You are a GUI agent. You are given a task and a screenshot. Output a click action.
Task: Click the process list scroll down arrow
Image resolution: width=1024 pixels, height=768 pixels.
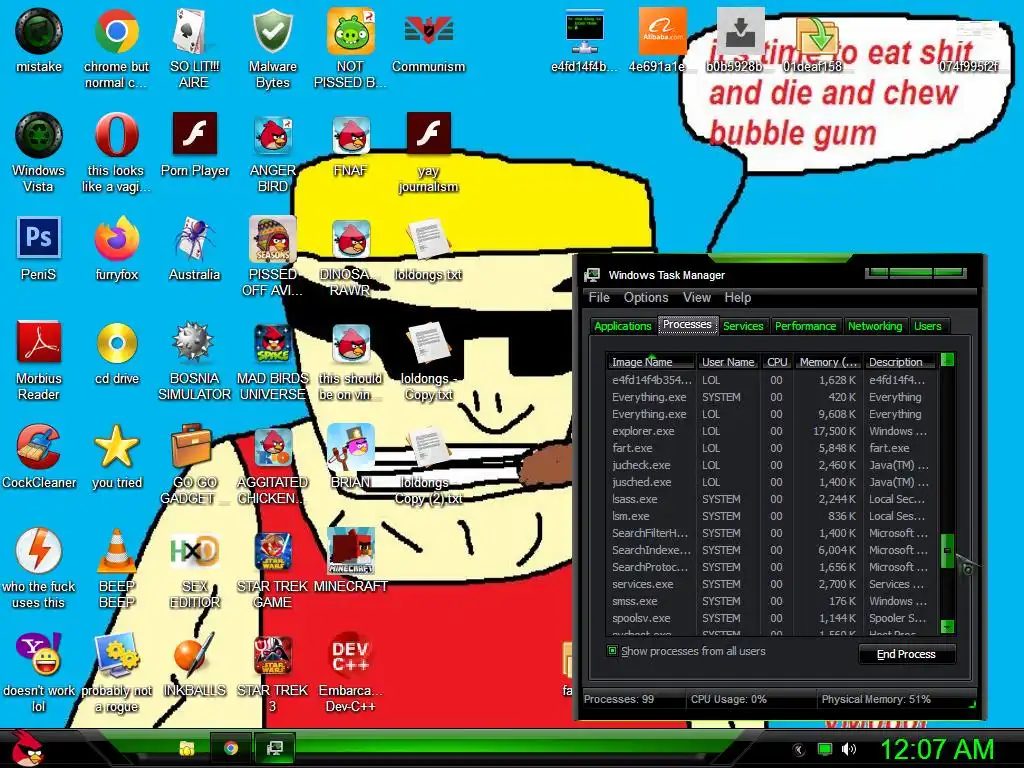point(948,627)
